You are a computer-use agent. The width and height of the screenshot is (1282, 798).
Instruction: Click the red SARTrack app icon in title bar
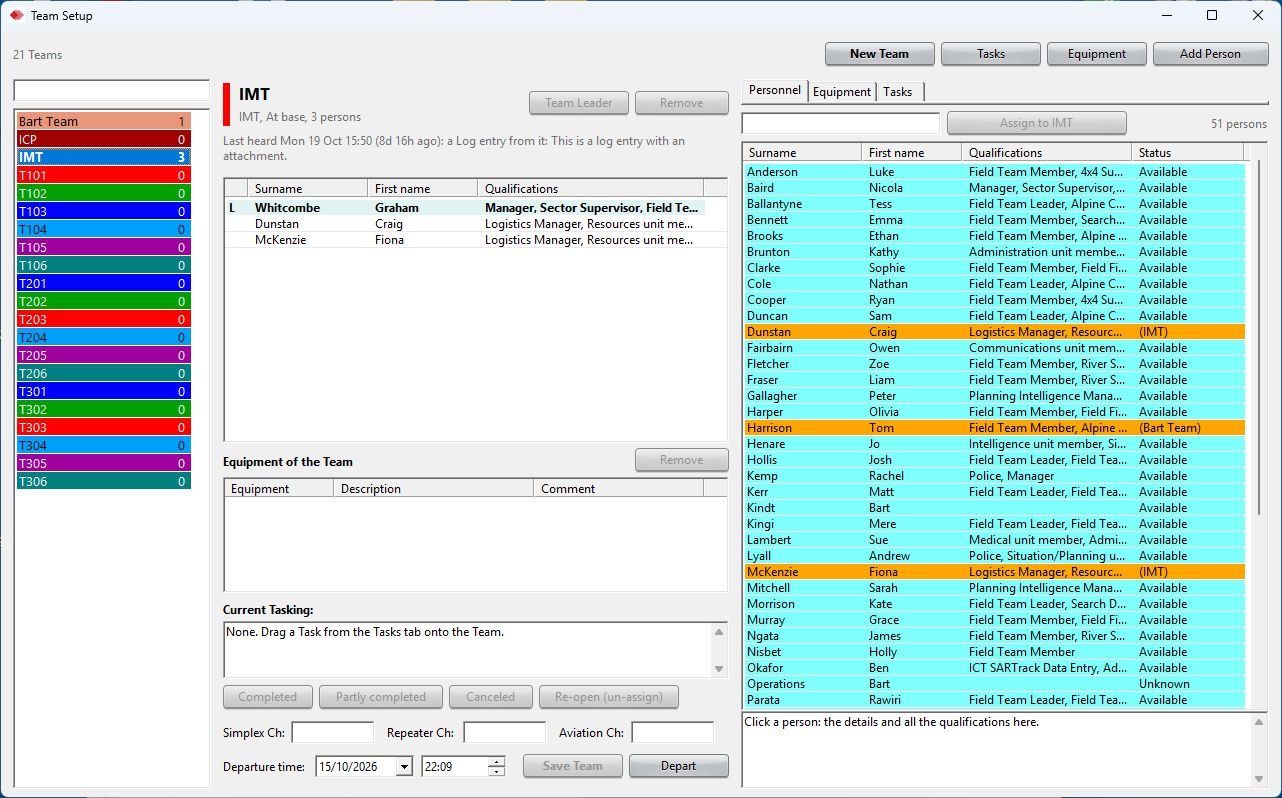pos(16,15)
